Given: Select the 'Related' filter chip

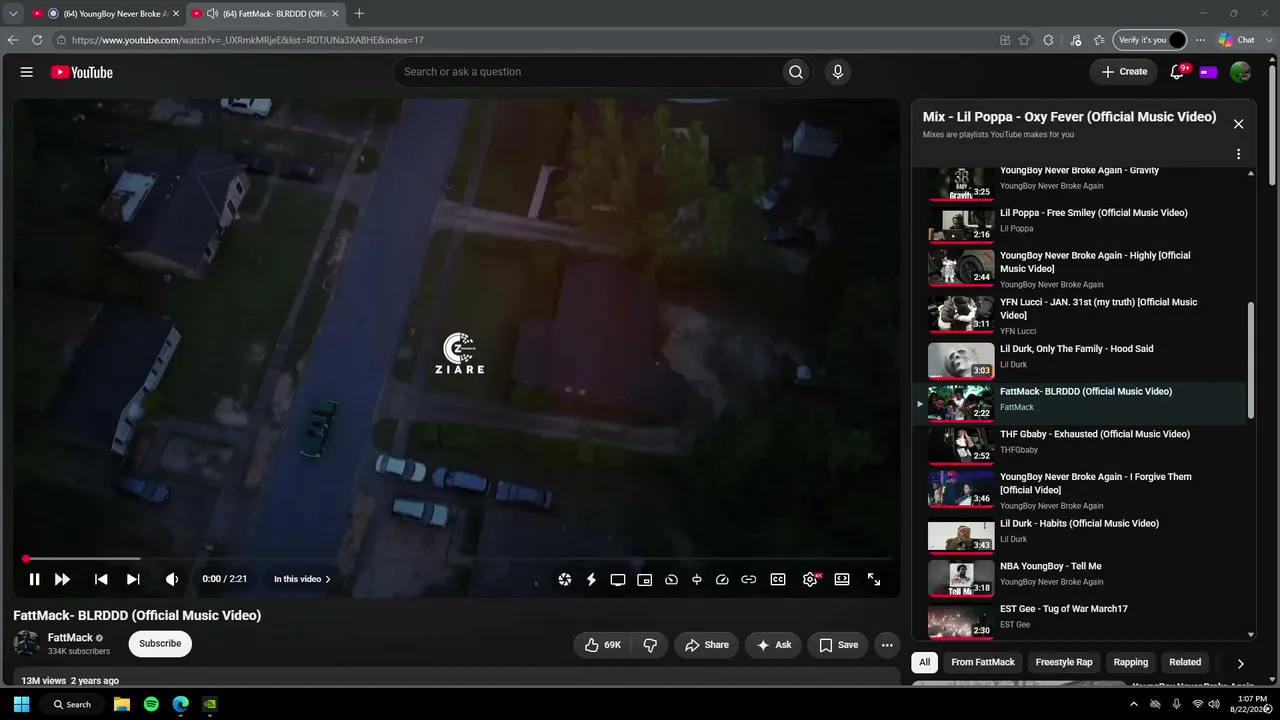Looking at the screenshot, I should pyautogui.click(x=1185, y=662).
